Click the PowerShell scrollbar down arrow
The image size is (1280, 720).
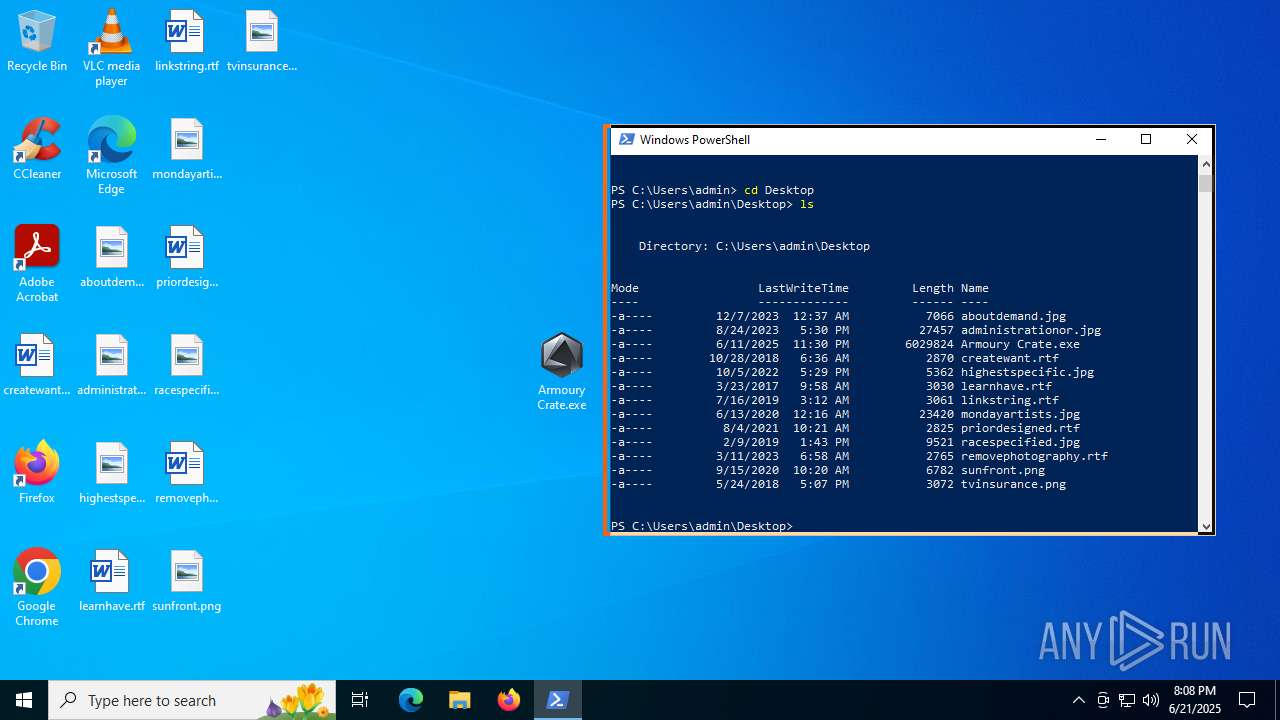(x=1205, y=526)
